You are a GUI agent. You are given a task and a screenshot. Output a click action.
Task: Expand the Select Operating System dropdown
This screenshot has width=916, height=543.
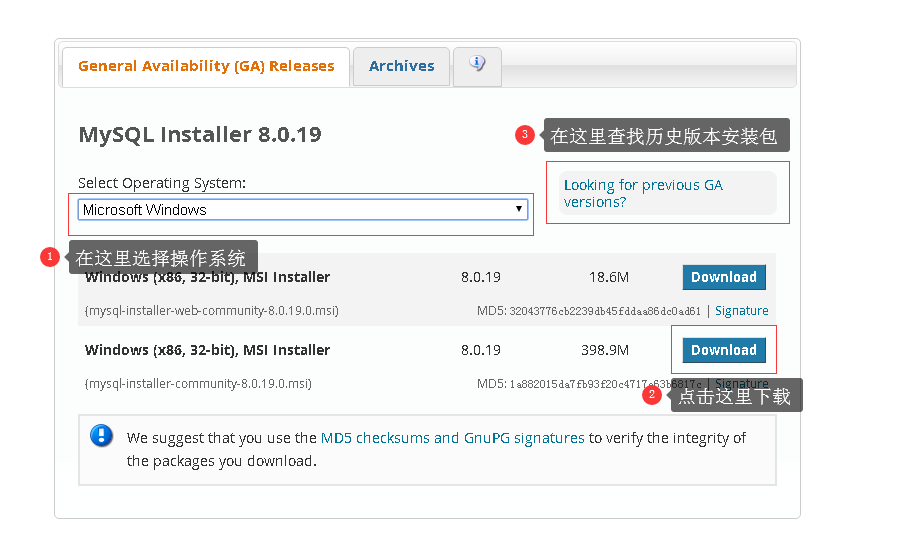(x=303, y=210)
